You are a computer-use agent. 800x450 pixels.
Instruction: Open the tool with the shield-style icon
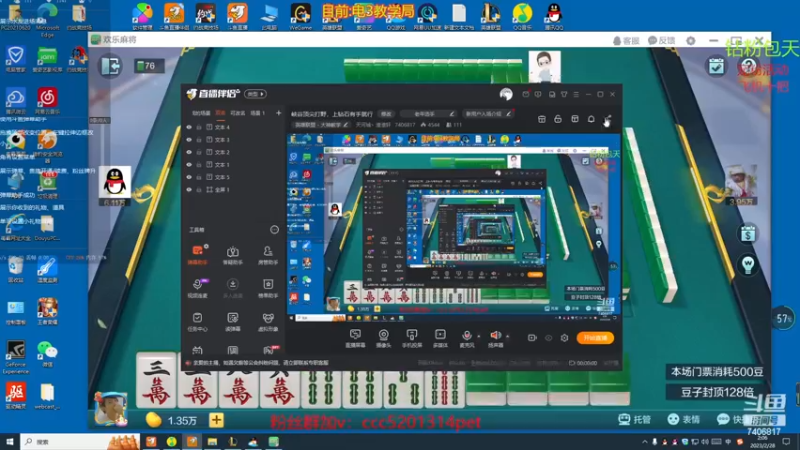click(233, 254)
